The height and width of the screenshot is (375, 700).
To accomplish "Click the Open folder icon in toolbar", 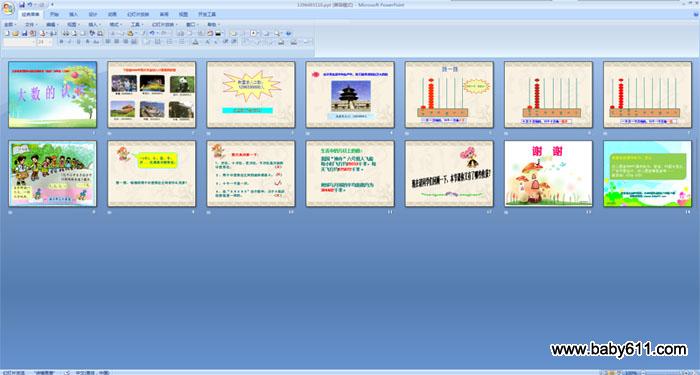I will 15,33.
